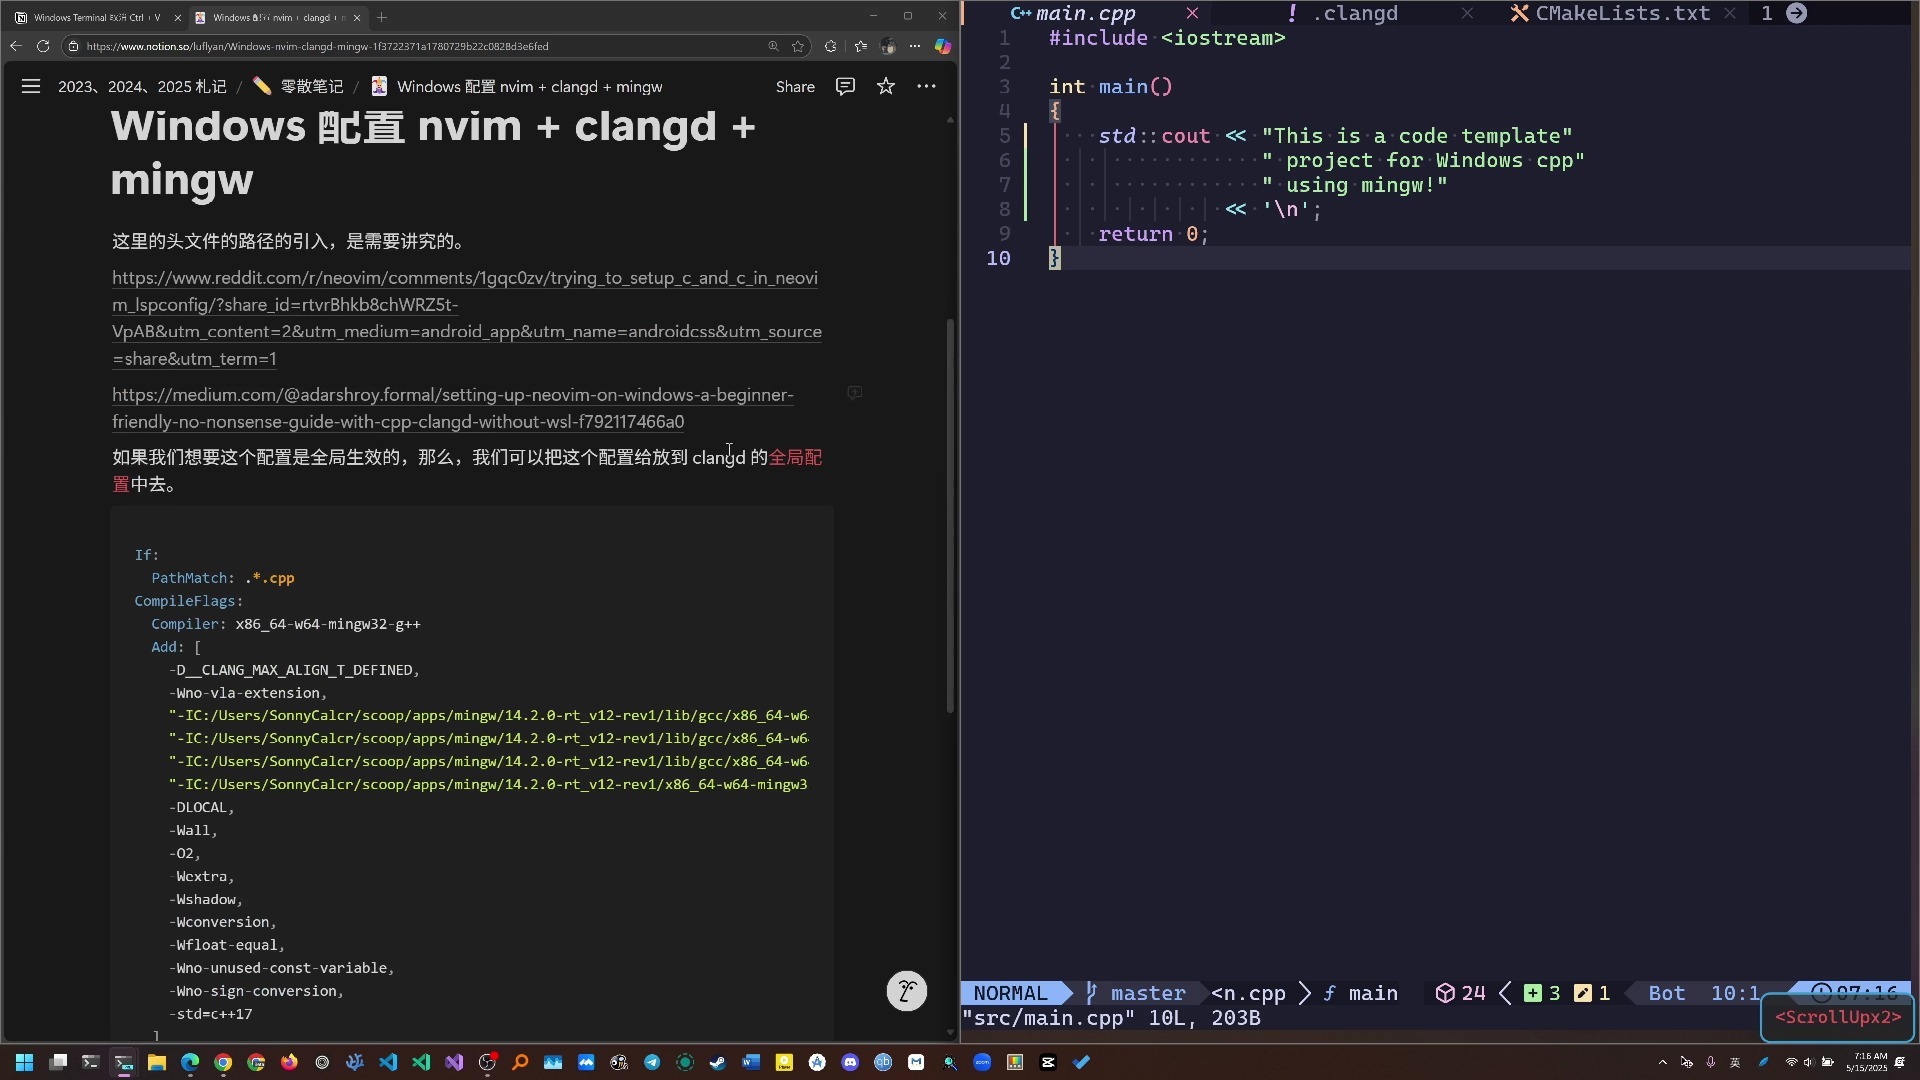Image resolution: width=1920 pixels, height=1080 pixels.
Task: Click the comment bubble beside the medium link
Action: click(855, 393)
